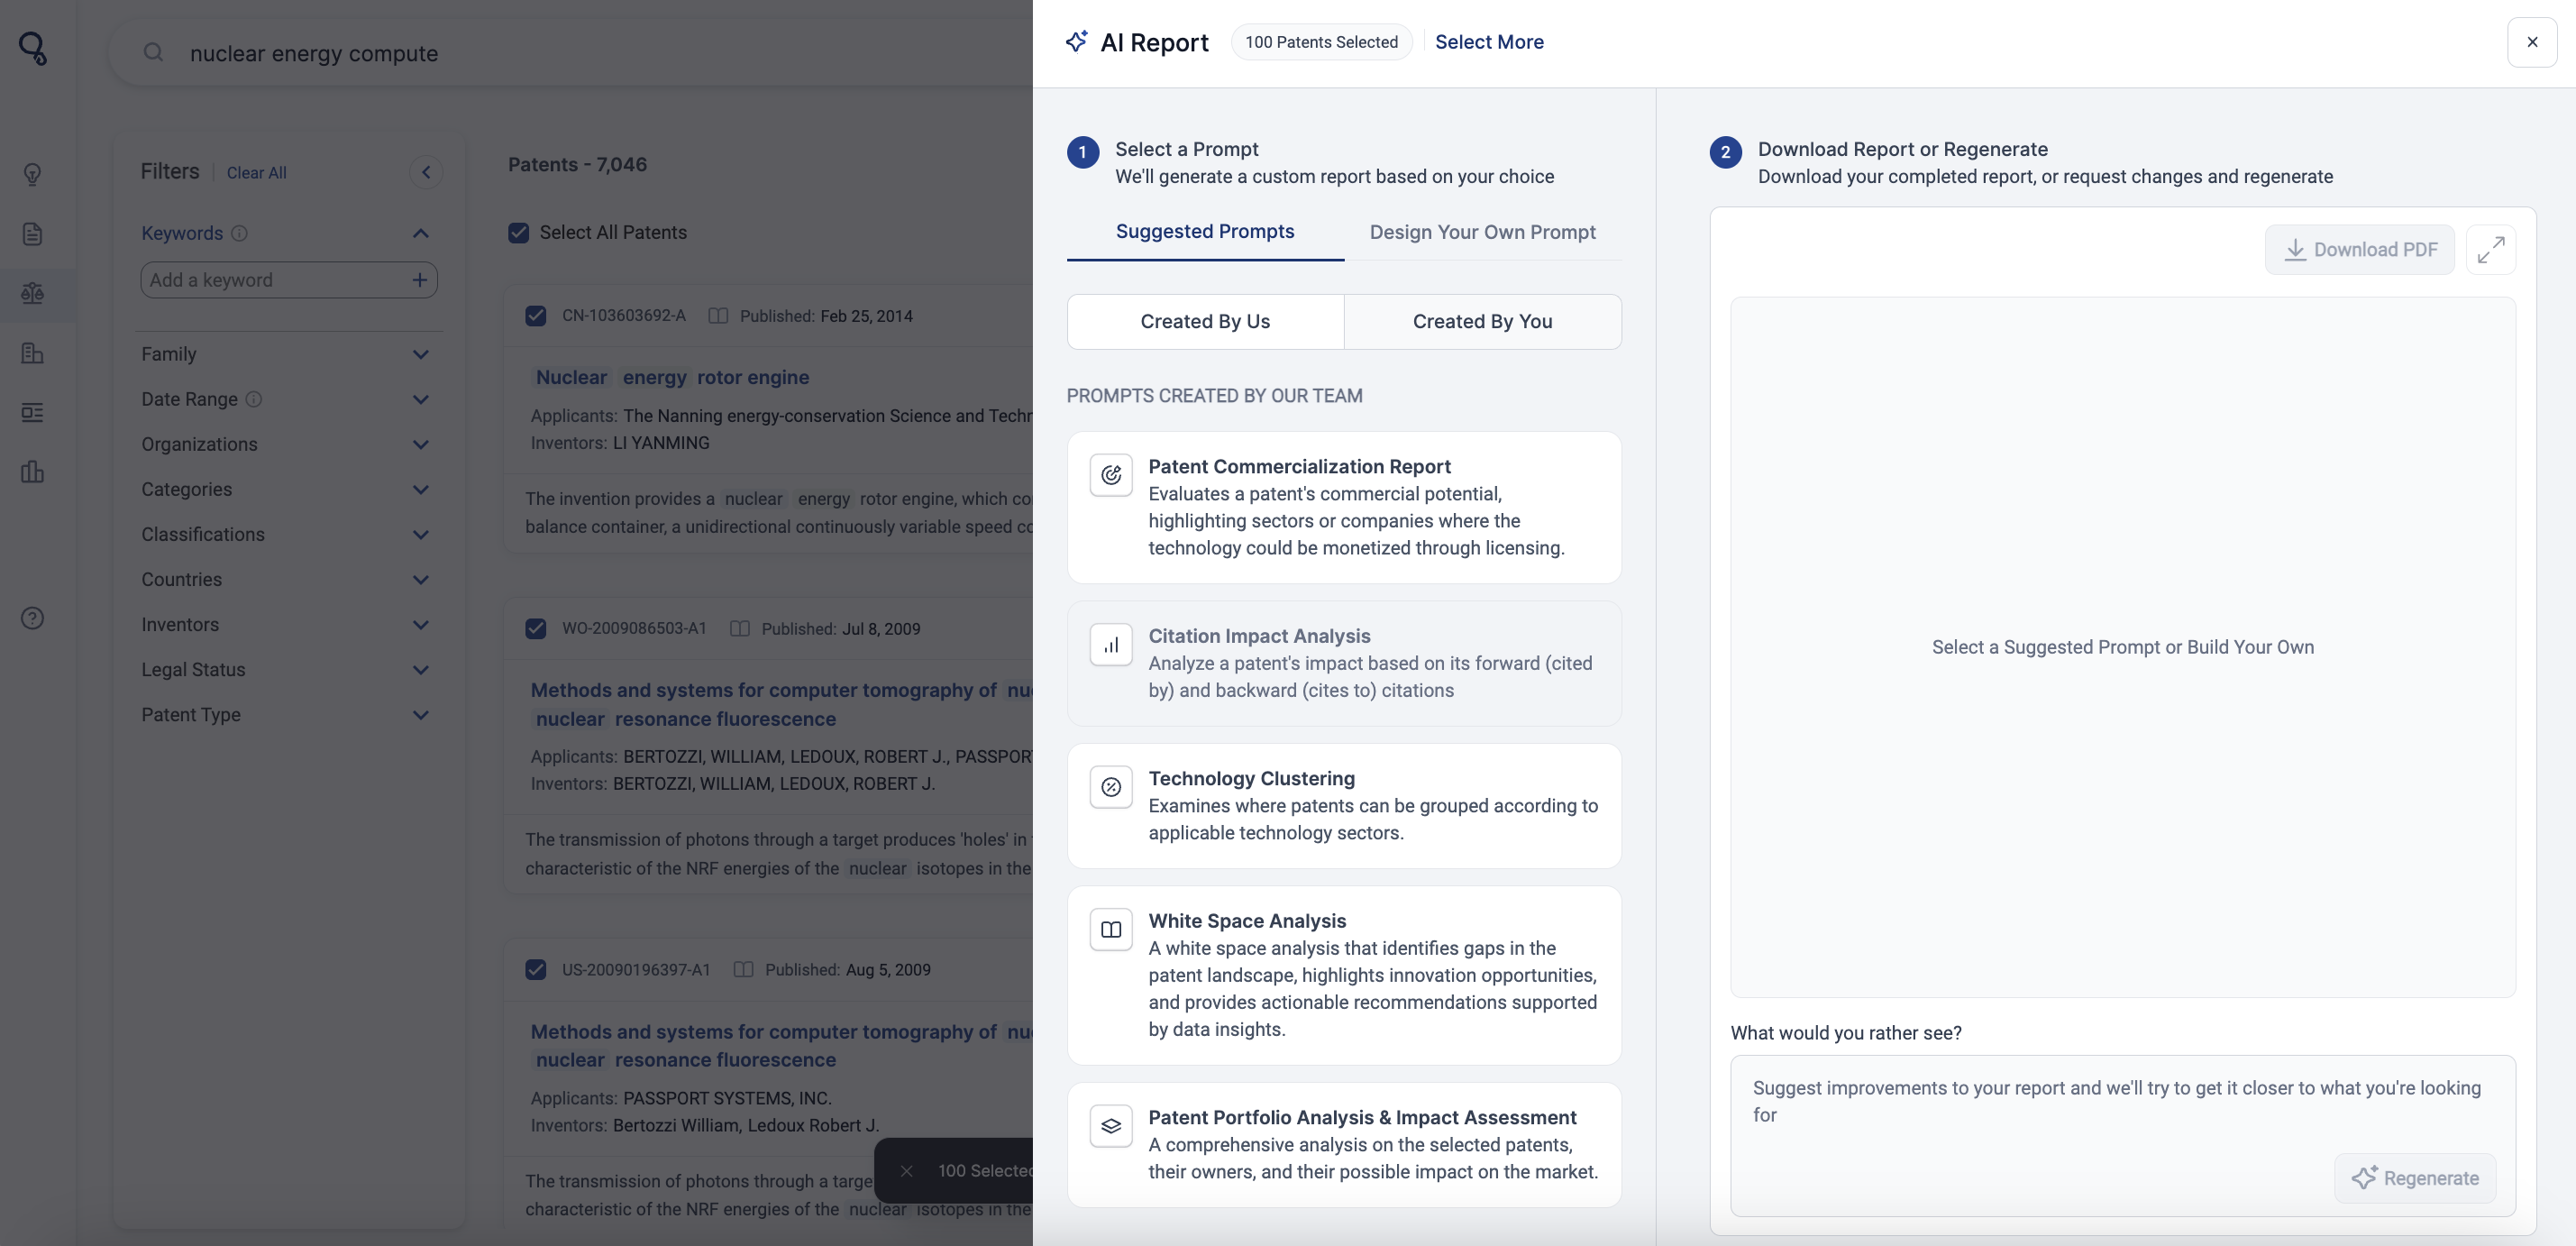The image size is (2576, 1246).
Task: Click the plus icon to add keyword
Action: (420, 280)
